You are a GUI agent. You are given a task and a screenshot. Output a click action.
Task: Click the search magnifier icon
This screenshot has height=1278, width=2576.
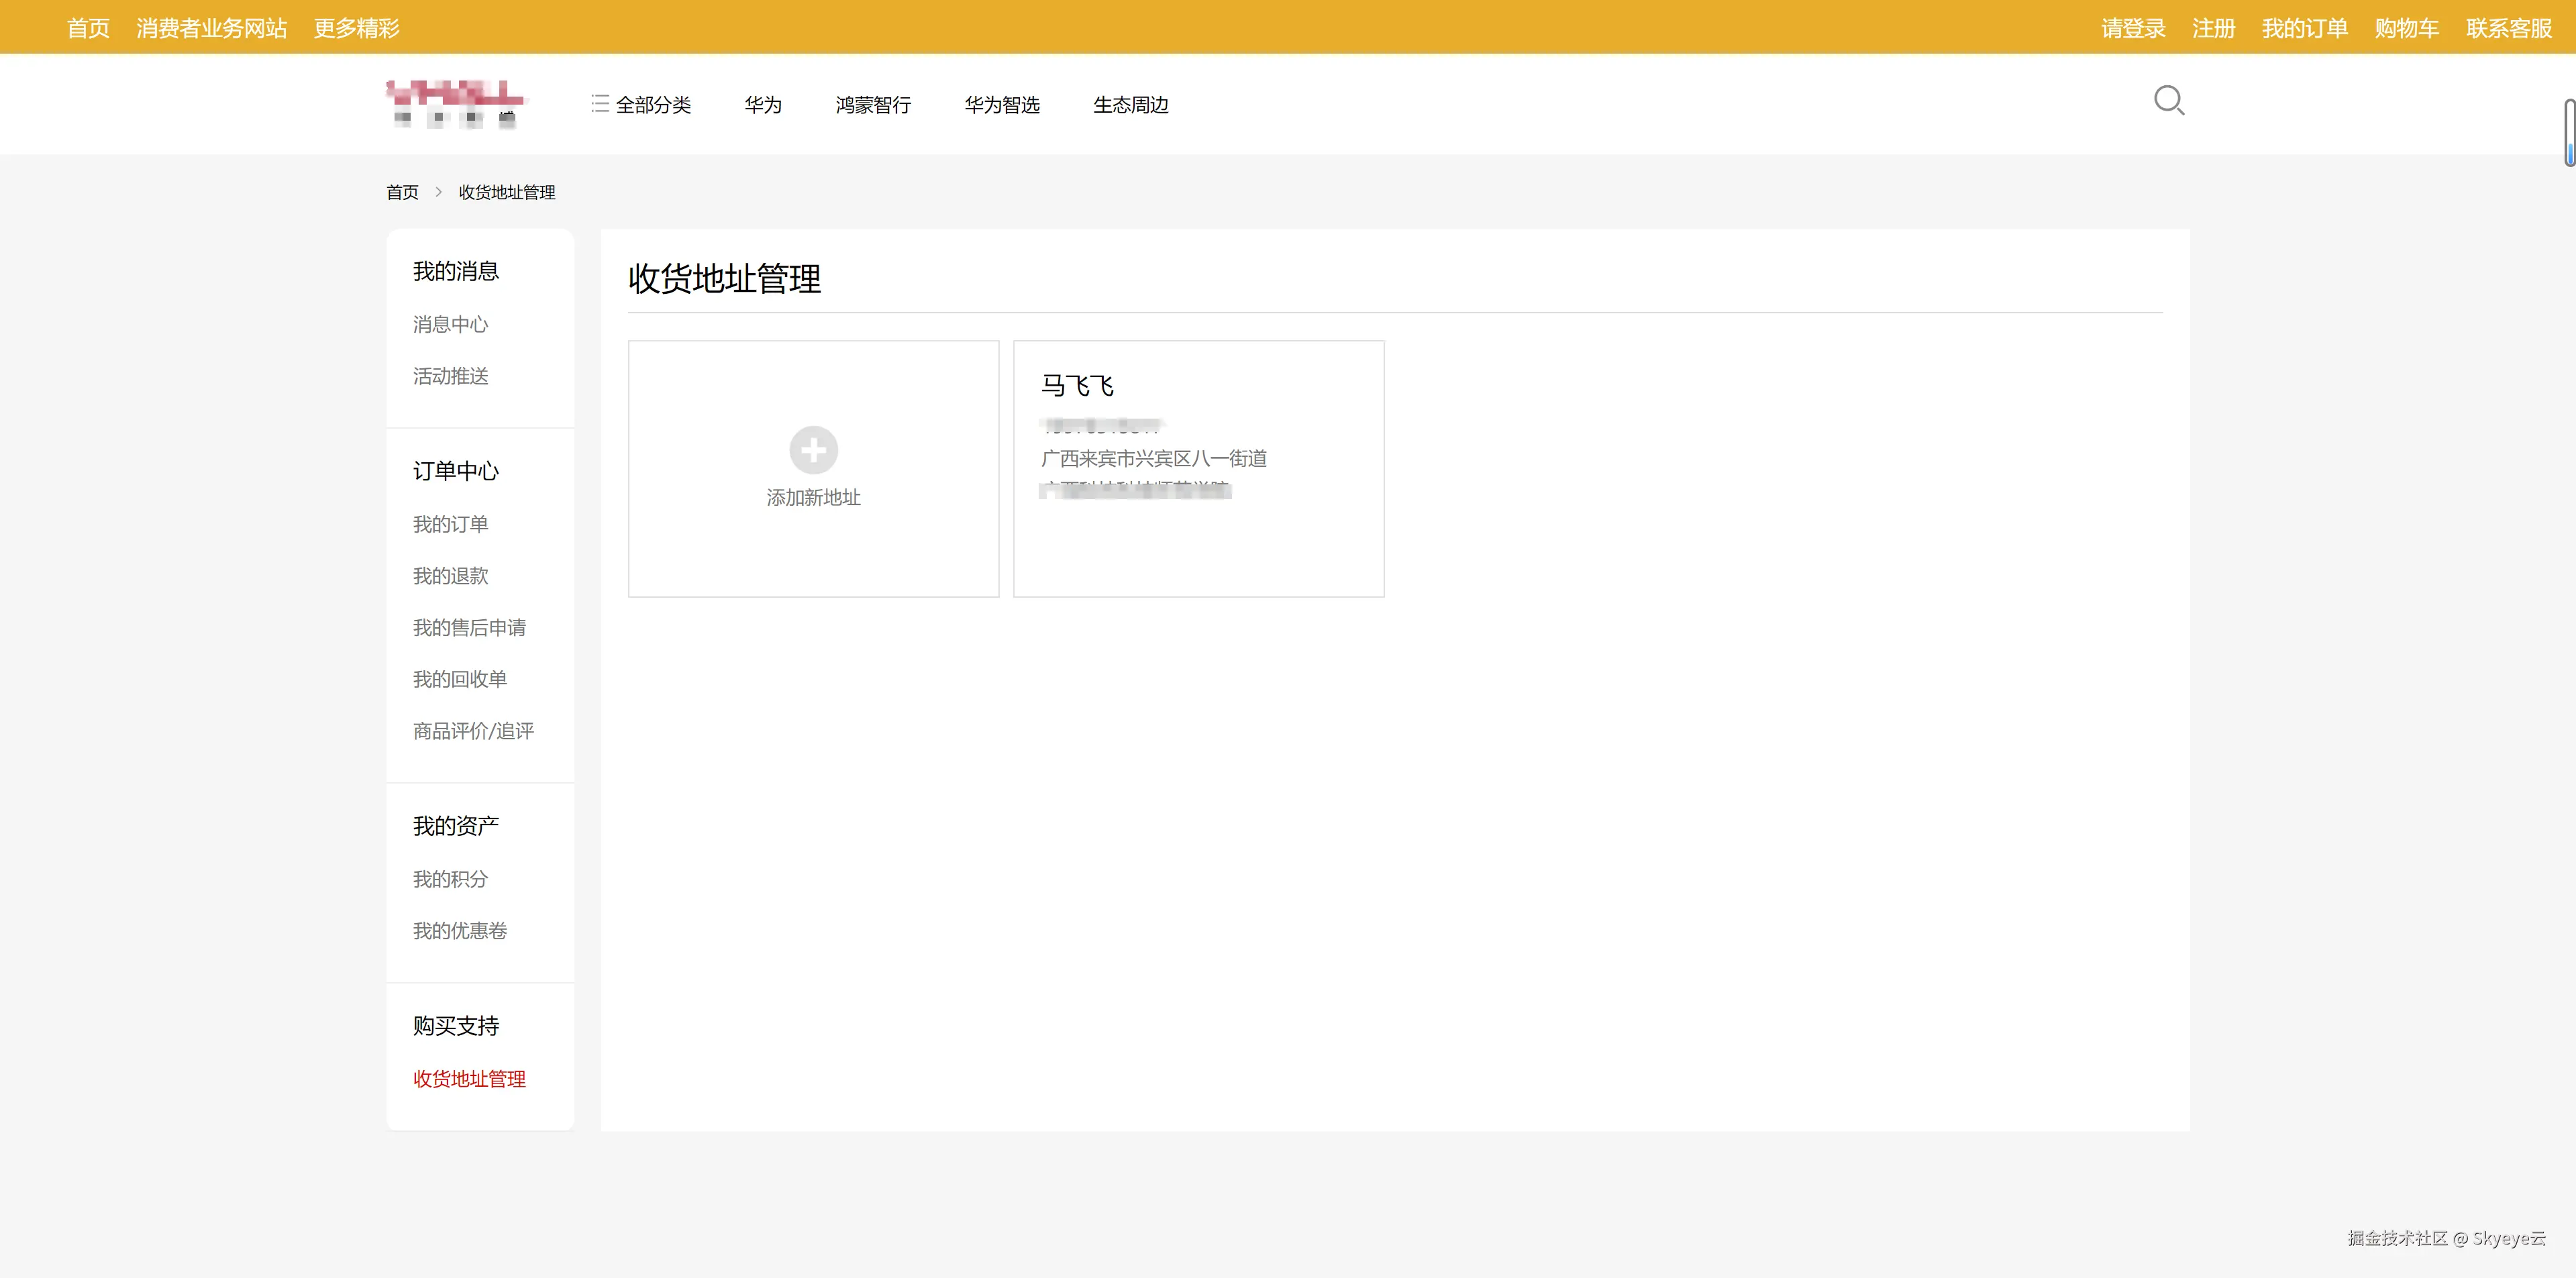[2168, 101]
